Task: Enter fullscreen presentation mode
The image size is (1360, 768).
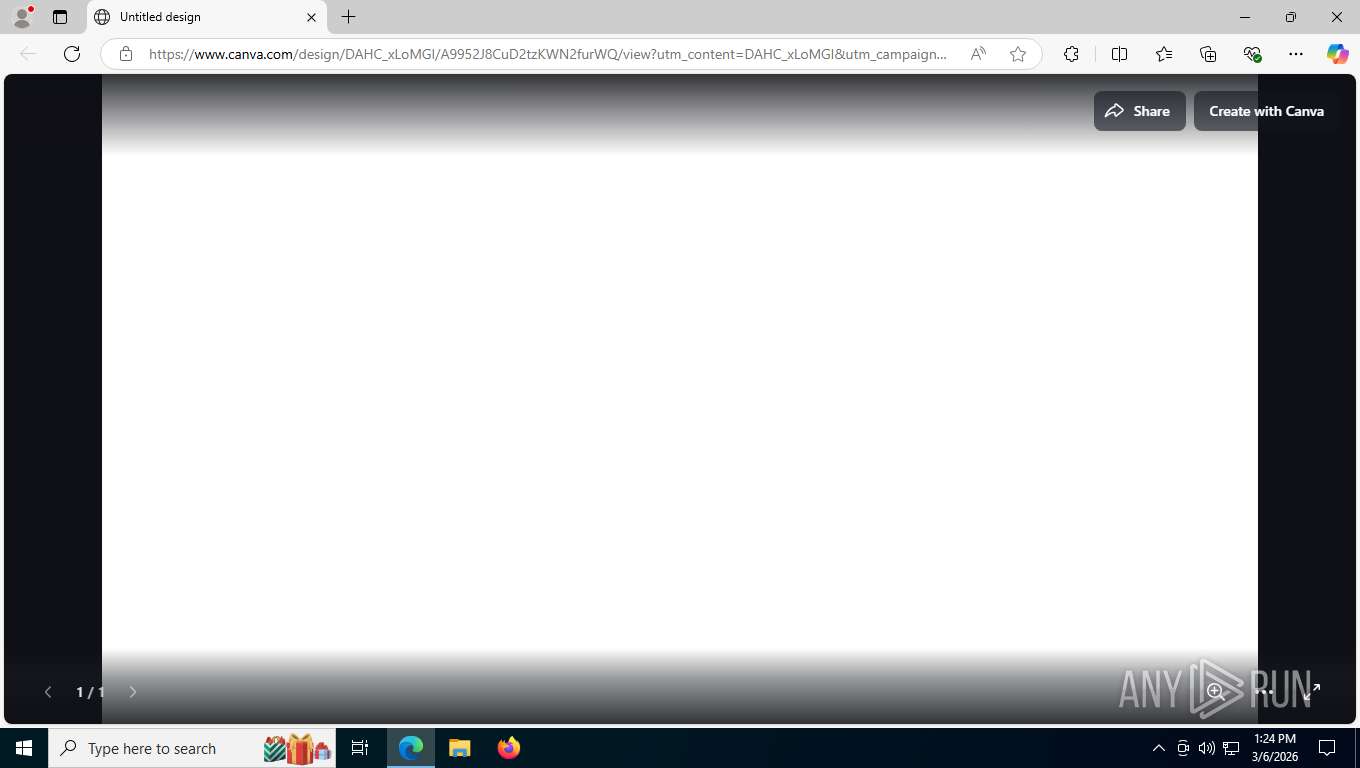Action: 1312,691
